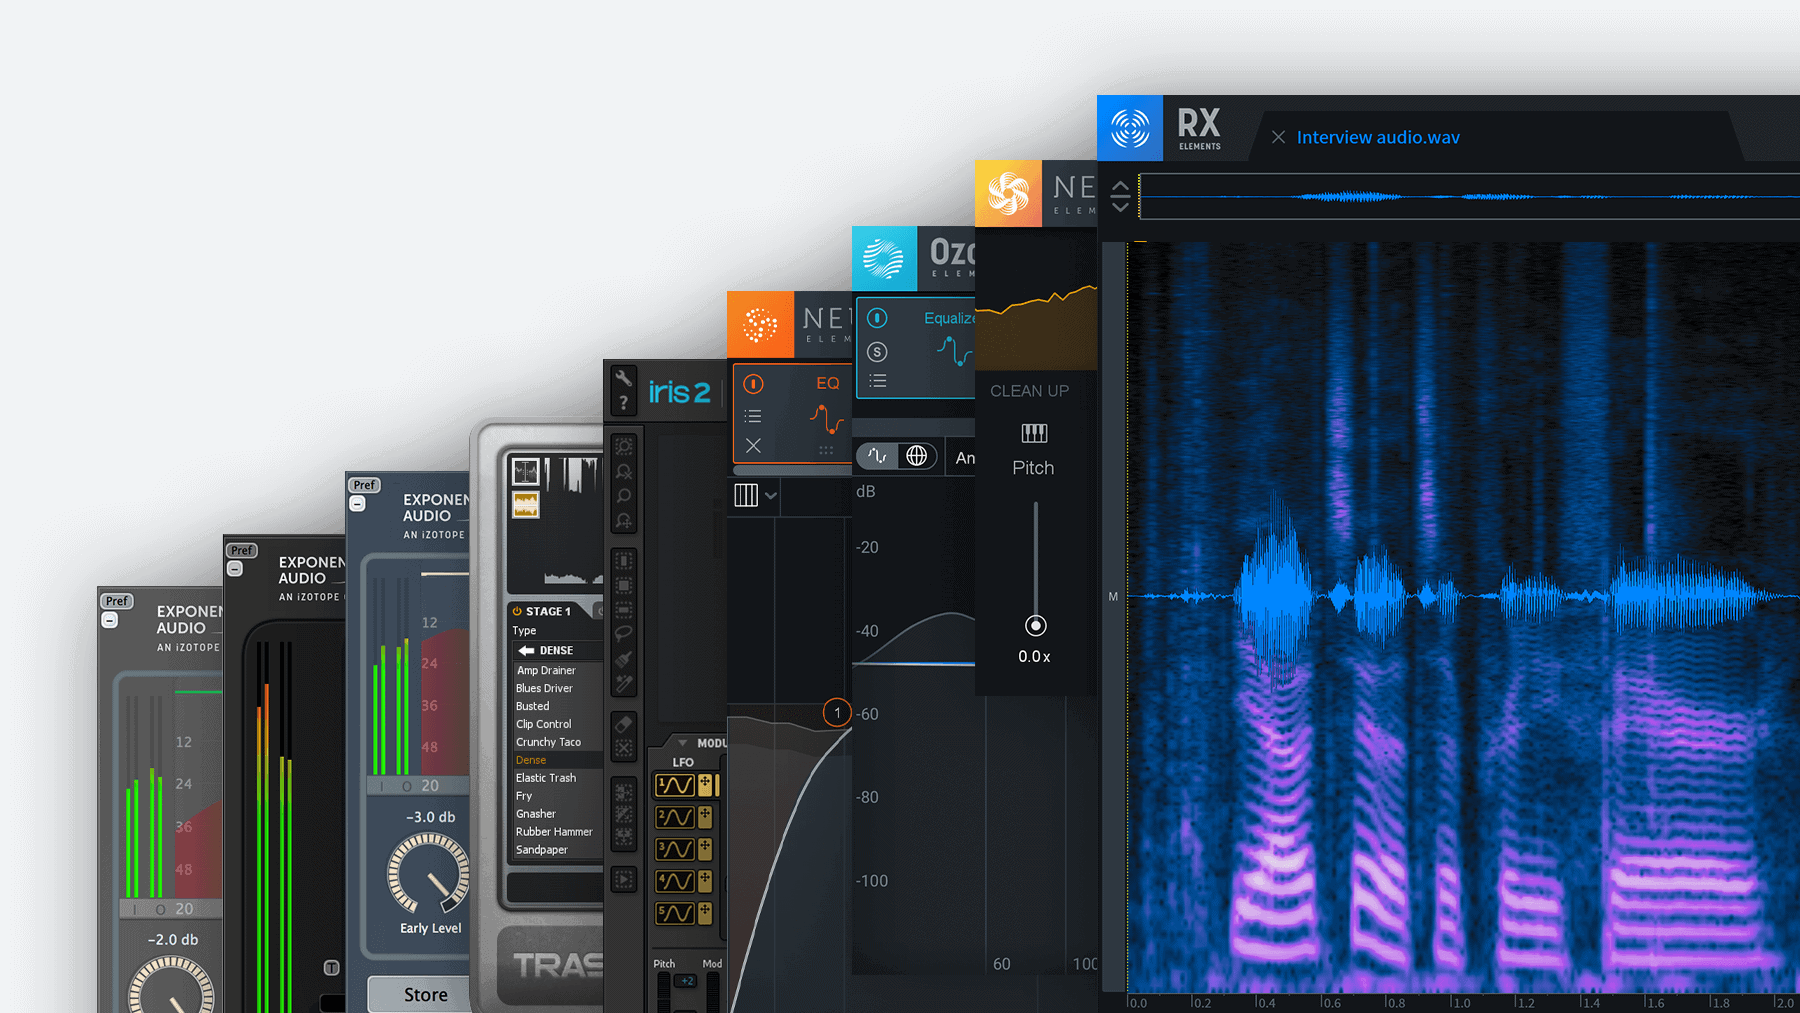The width and height of the screenshot is (1800, 1013).
Task: Open preset list icon in Neutron EQ
Action: (x=754, y=416)
